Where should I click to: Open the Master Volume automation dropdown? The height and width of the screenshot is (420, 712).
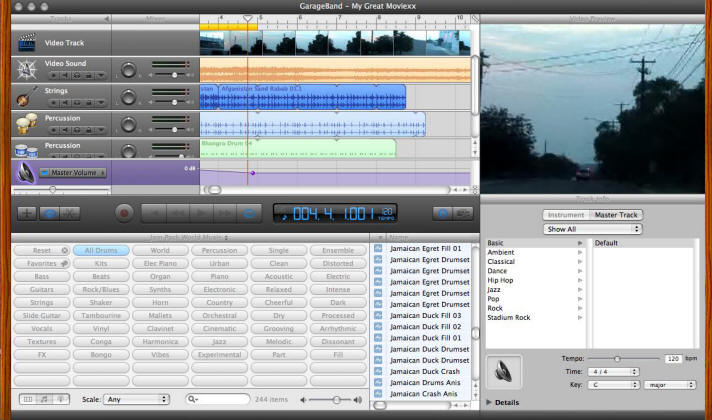click(73, 173)
